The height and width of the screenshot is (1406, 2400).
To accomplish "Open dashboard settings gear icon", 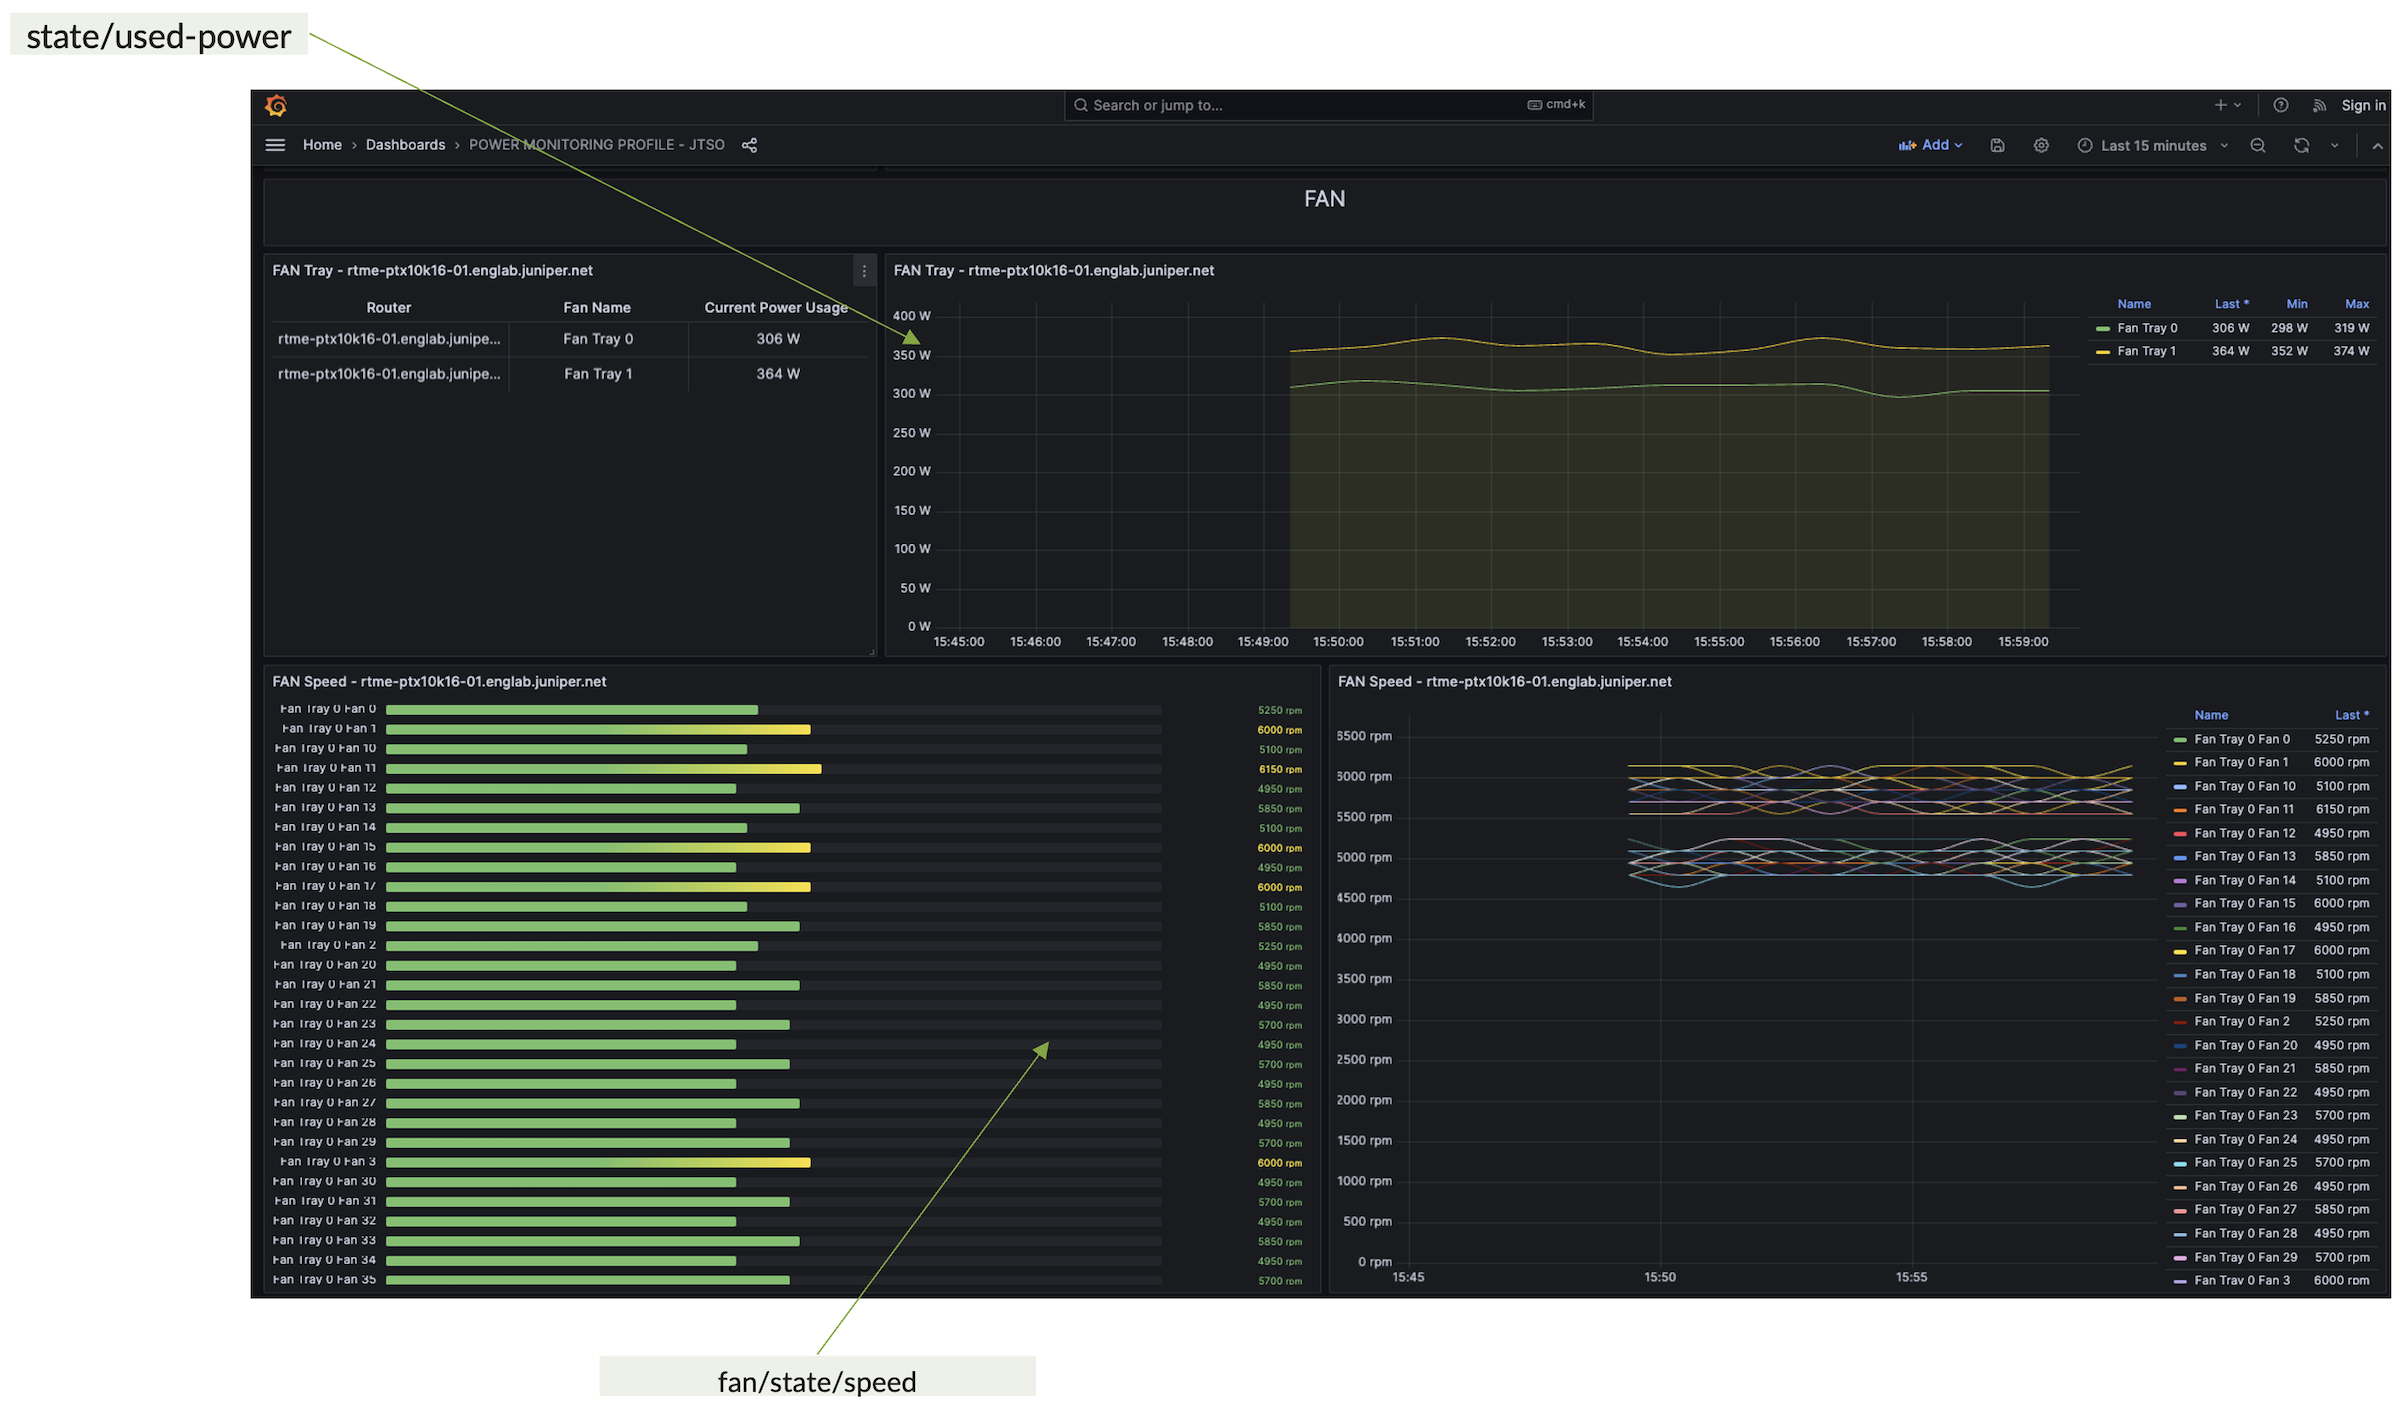I will (2041, 145).
